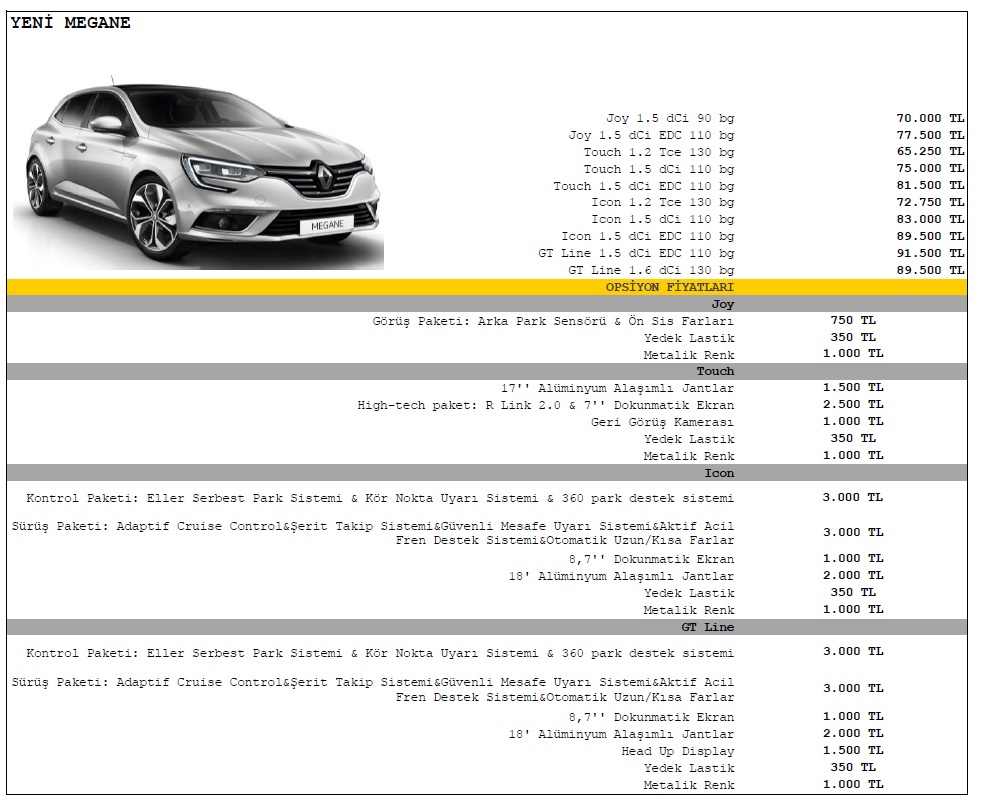Image resolution: width=983 pixels, height=801 pixels.
Task: Select 18' Alüminyum Jantlar under Icon section
Action: point(621,576)
